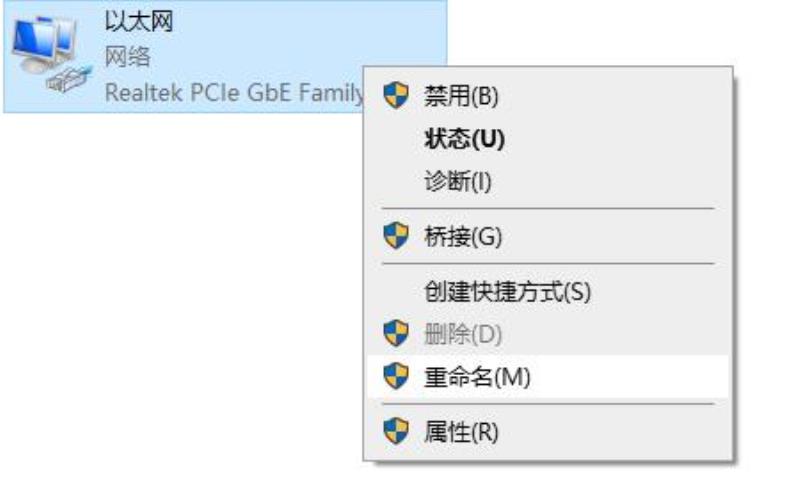Click the 以太网 connection name label
Screen dimensions: 800x503
(x=139, y=22)
